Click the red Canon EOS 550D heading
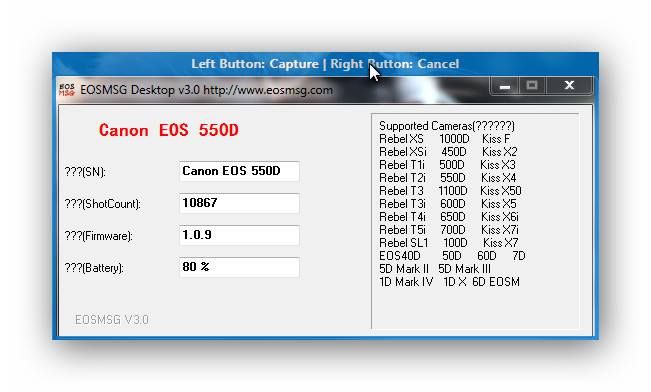The height and width of the screenshot is (392, 651). coord(169,130)
